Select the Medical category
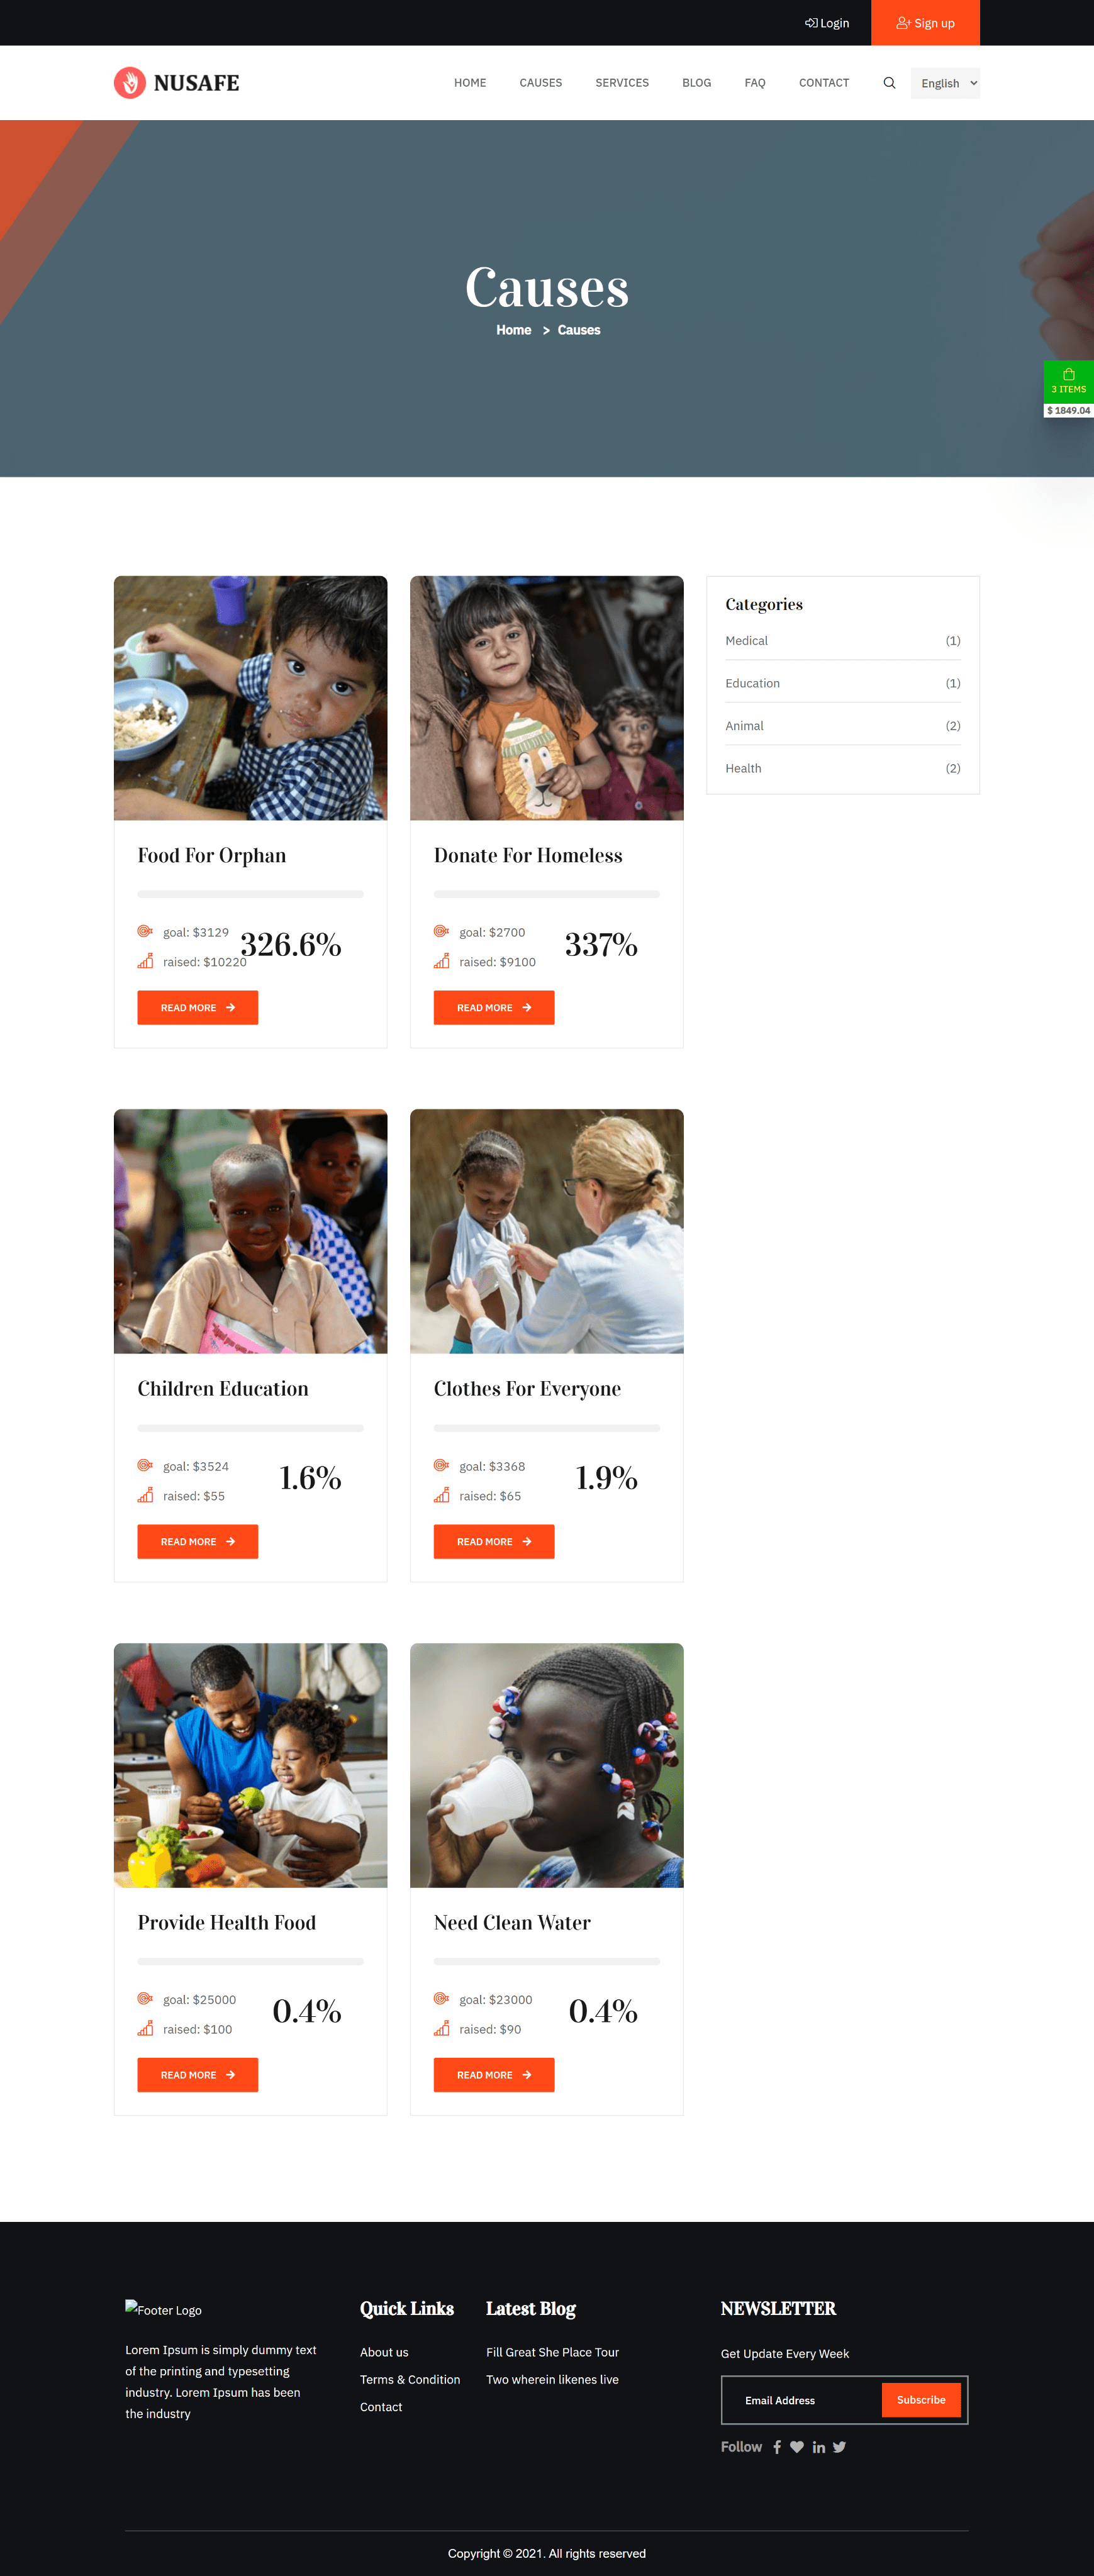 [746, 641]
